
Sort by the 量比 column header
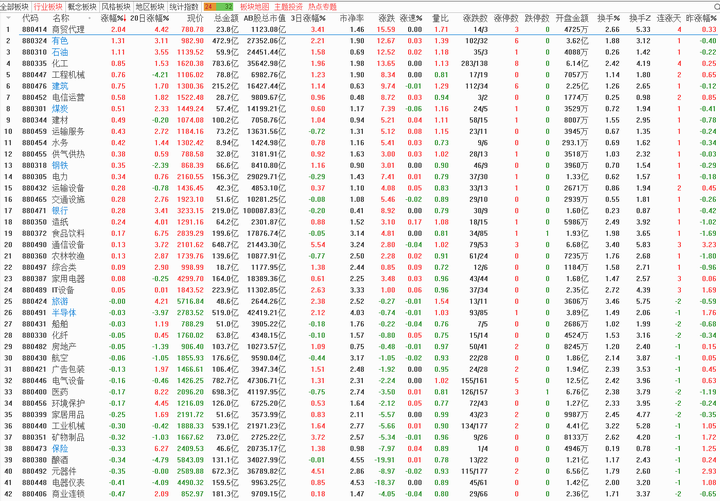[440, 18]
